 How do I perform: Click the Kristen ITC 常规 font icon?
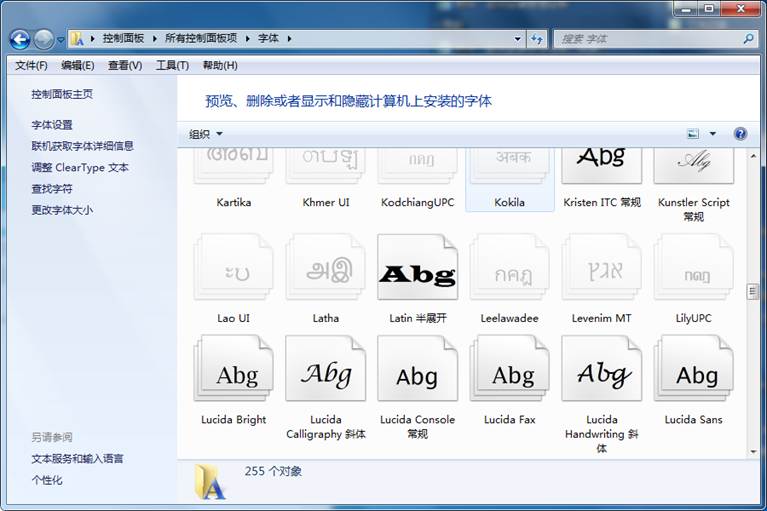601,164
